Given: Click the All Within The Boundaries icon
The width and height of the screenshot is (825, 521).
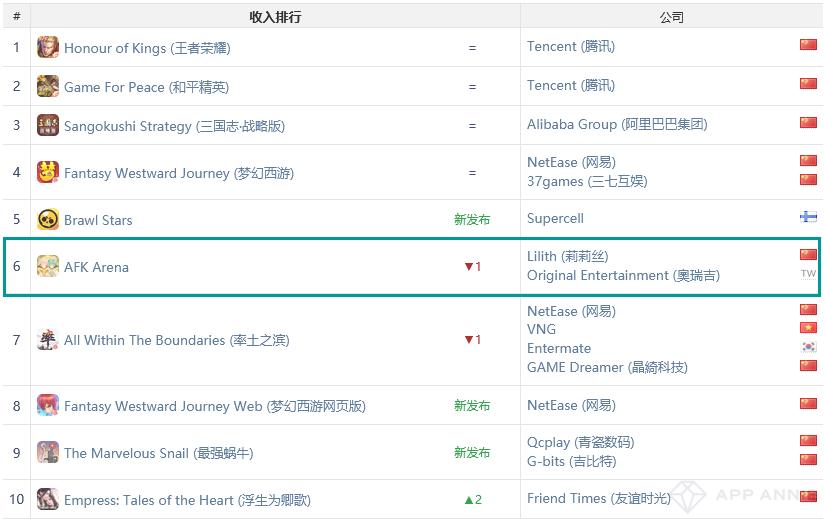Looking at the screenshot, I should pyautogui.click(x=48, y=340).
